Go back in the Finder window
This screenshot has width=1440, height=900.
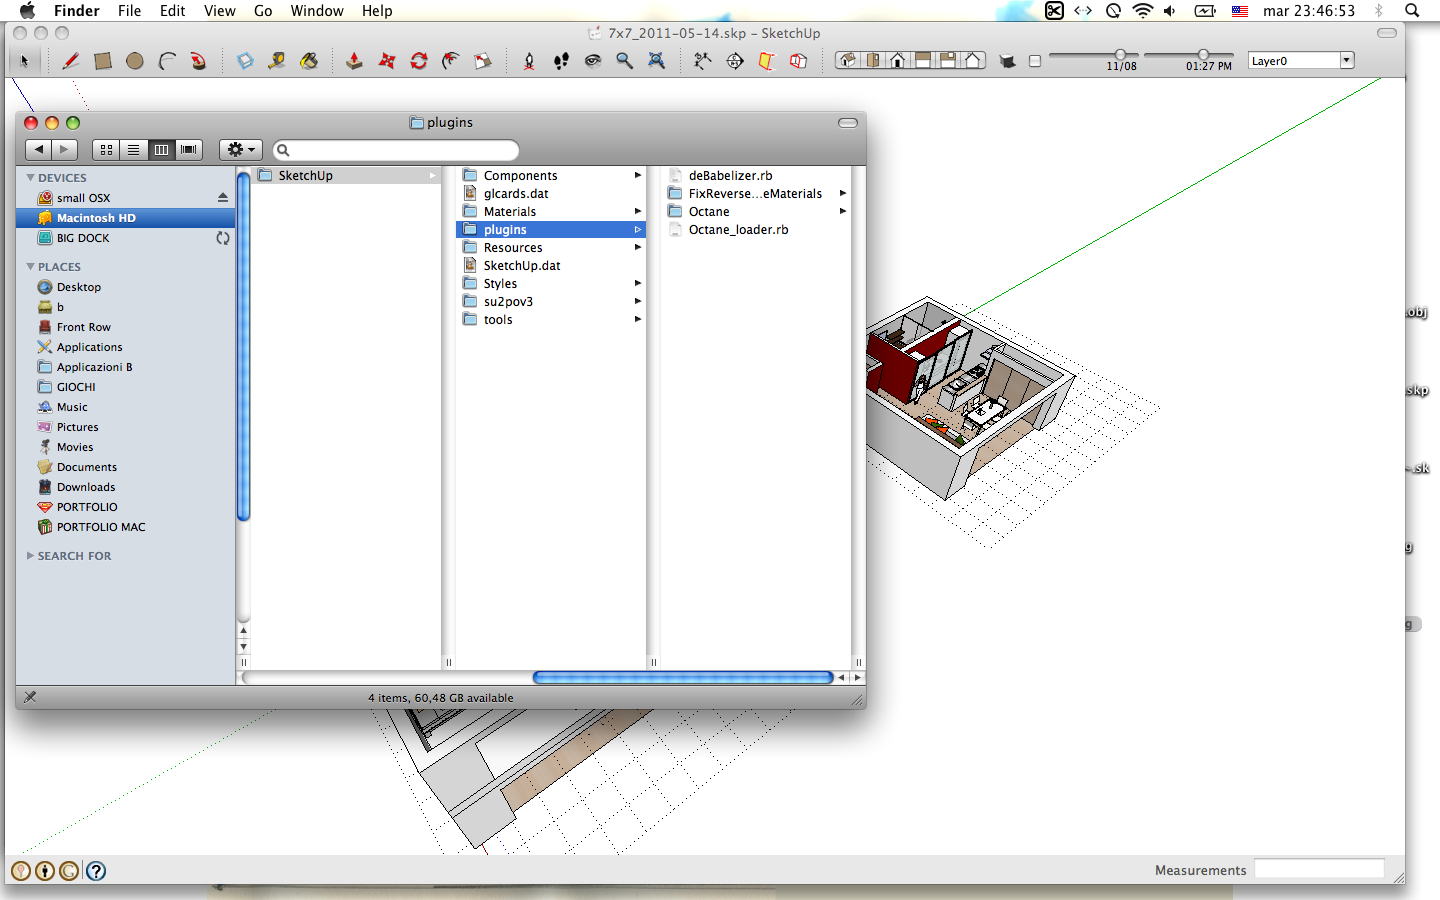(39, 150)
